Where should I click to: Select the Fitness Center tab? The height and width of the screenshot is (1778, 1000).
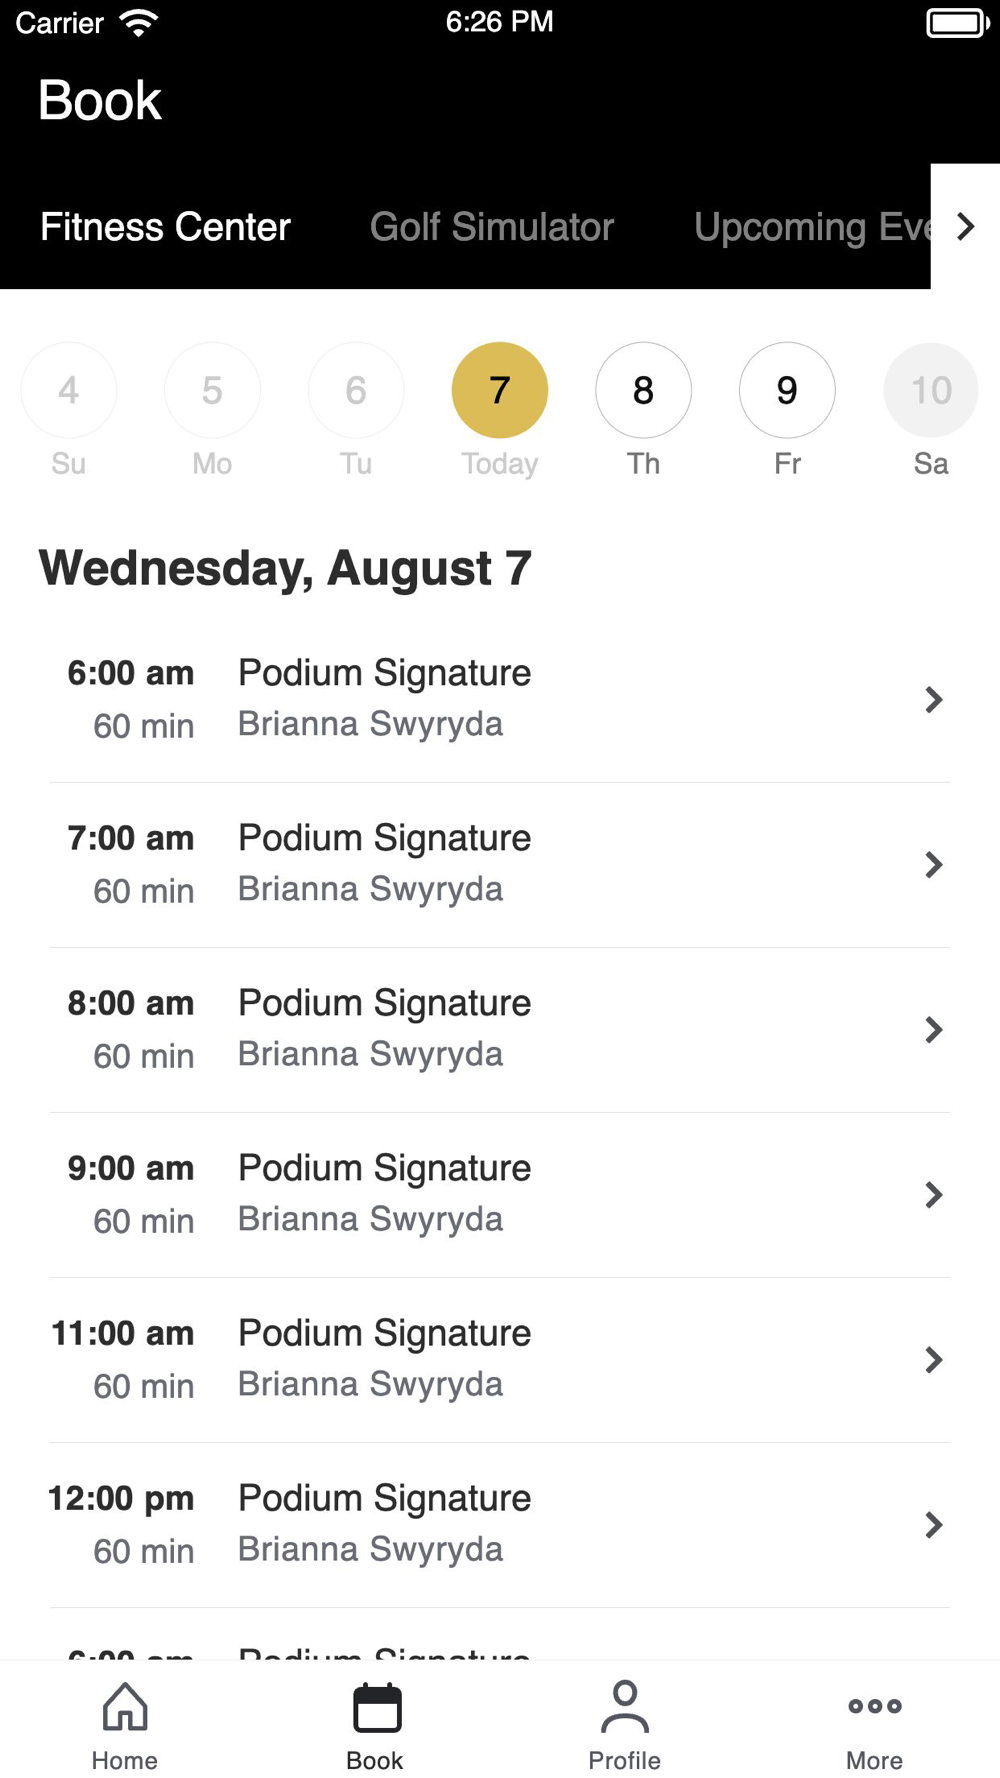tap(165, 227)
